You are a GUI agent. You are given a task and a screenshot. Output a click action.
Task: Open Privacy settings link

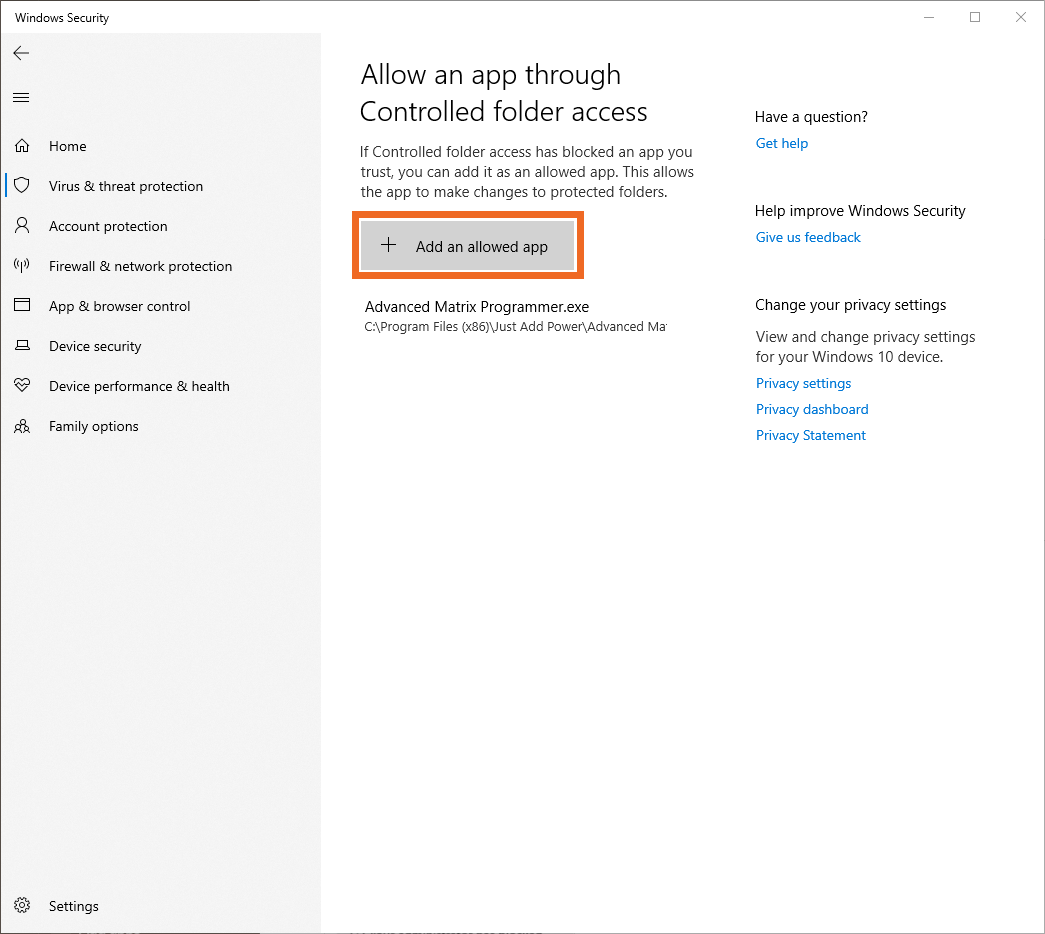pos(803,383)
